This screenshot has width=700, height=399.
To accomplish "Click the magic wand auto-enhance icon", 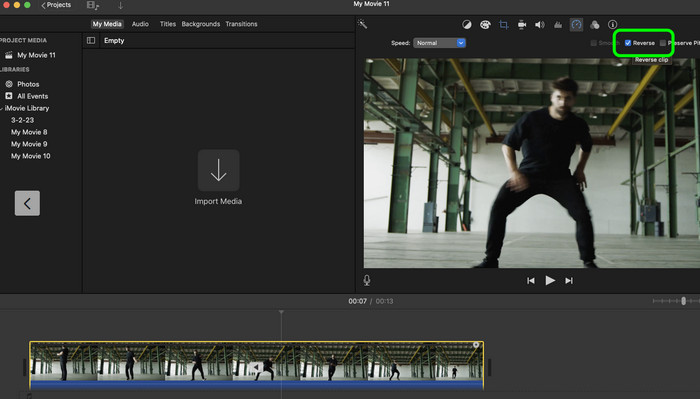I will 362,24.
